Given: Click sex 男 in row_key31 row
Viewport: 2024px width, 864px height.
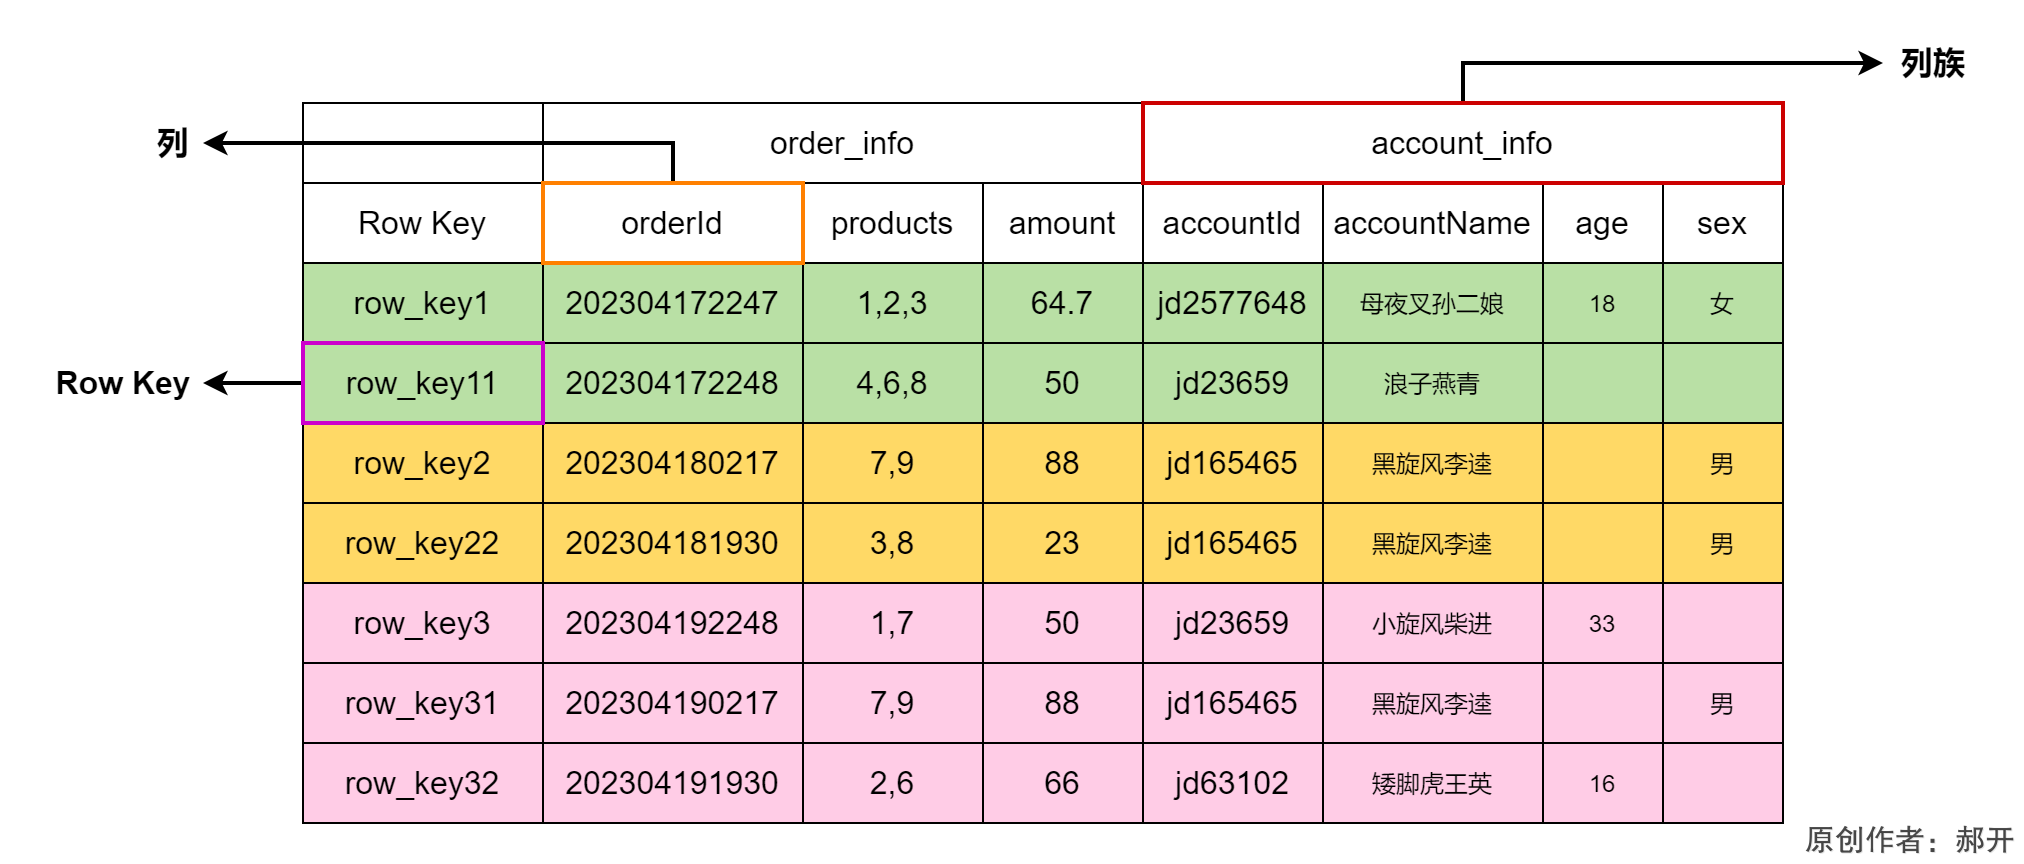Looking at the screenshot, I should (1722, 703).
